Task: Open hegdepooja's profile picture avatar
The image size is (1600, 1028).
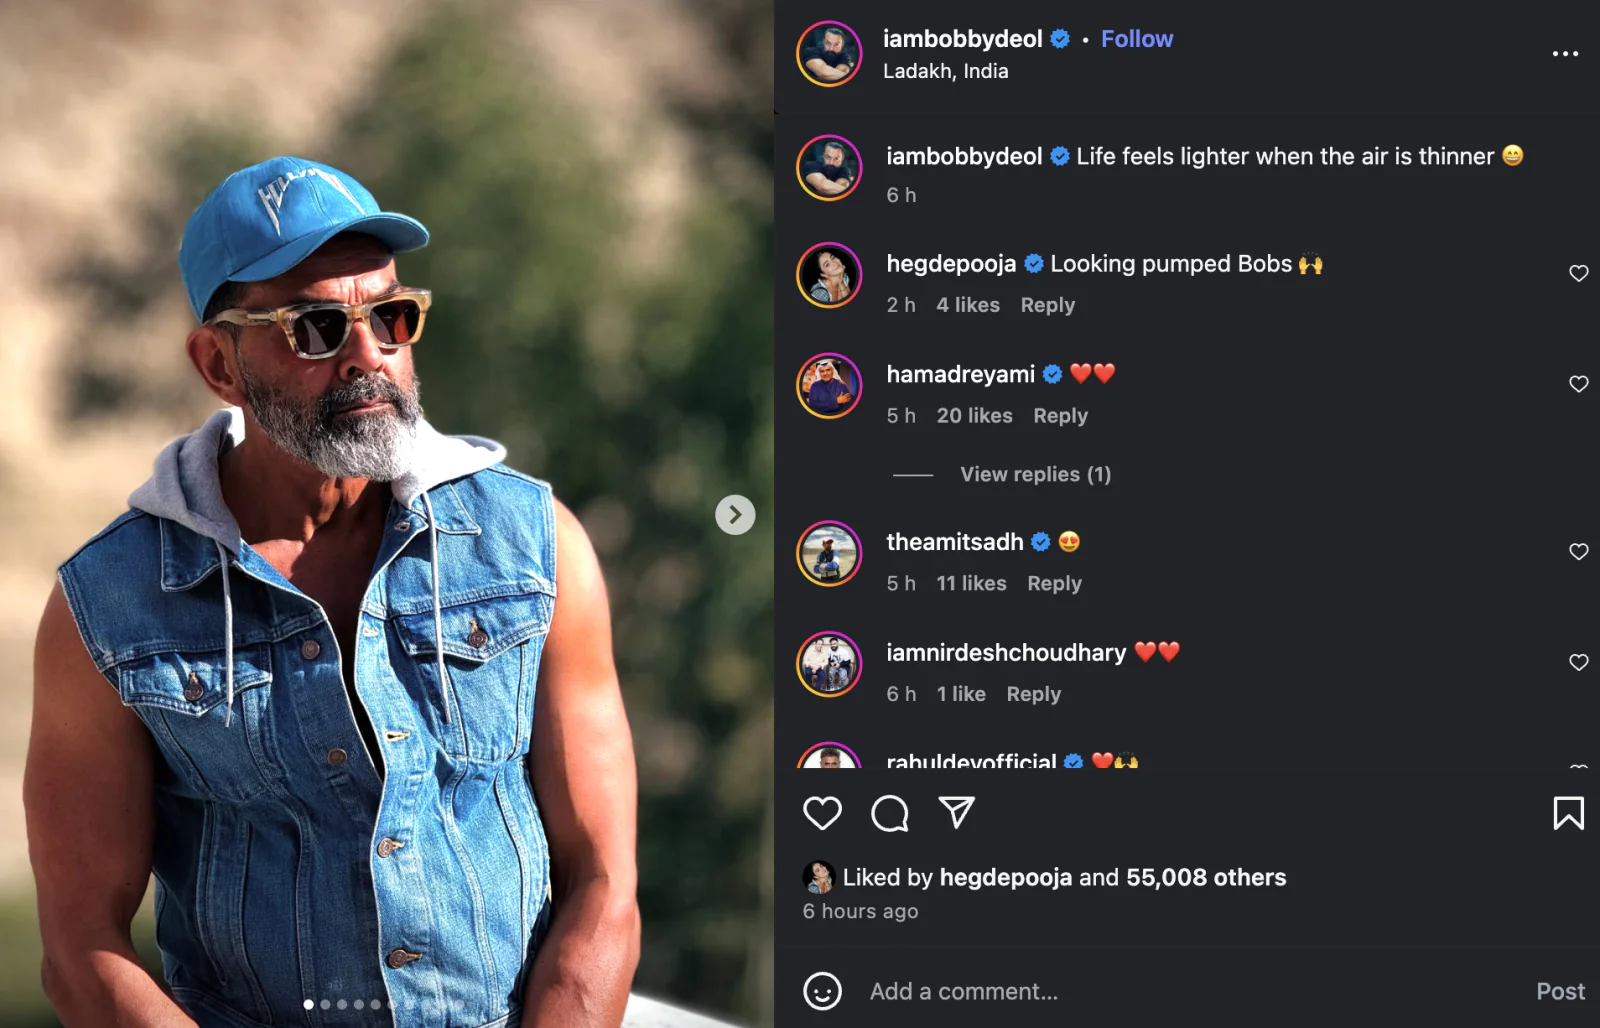Action: [829, 275]
